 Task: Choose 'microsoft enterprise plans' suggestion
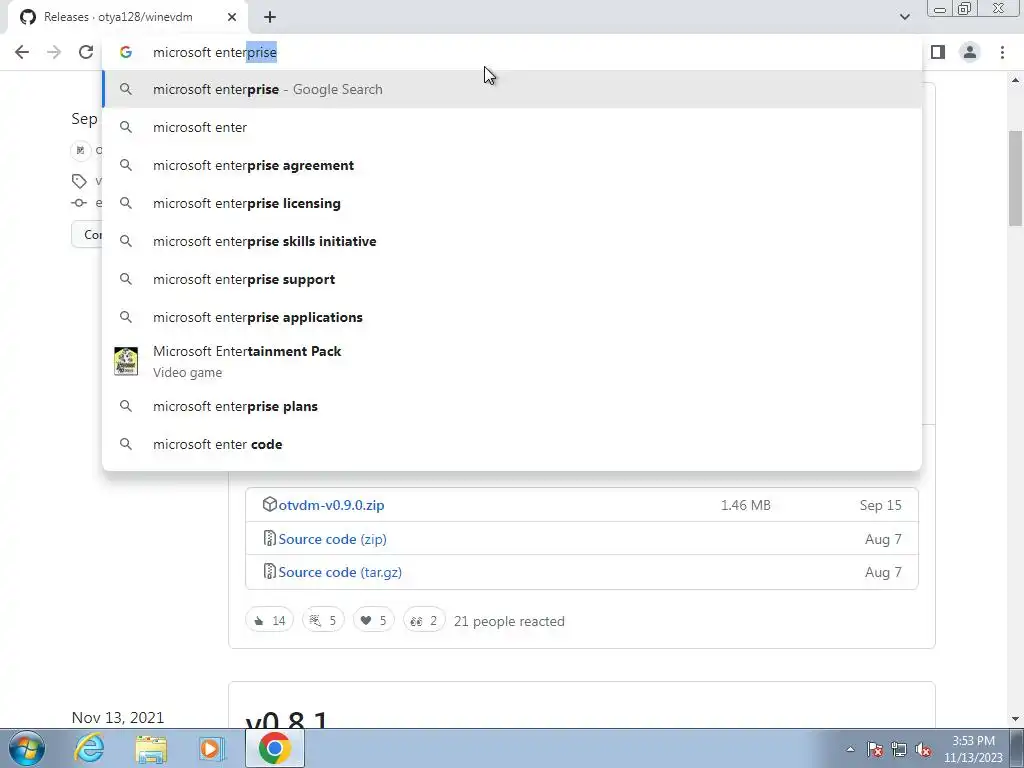pos(512,406)
